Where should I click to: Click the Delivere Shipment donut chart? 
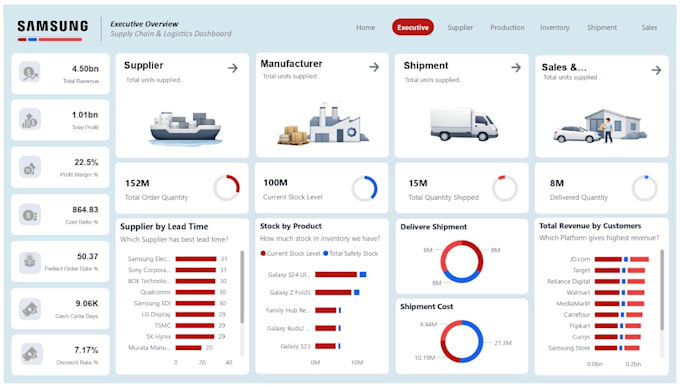tap(461, 261)
